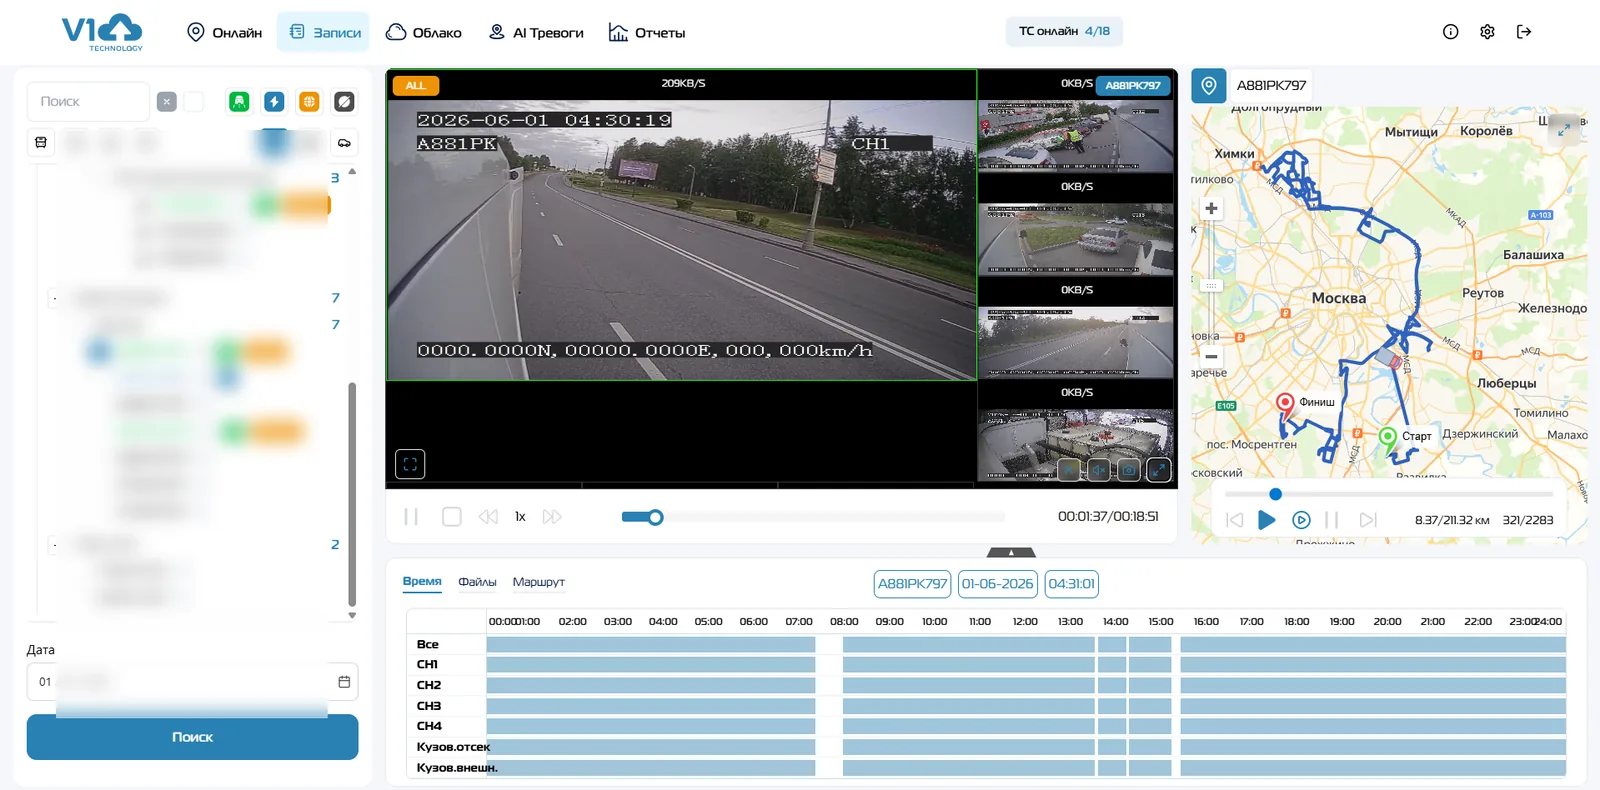
Task: Click the blue lightning bolt filter icon
Action: pos(274,102)
